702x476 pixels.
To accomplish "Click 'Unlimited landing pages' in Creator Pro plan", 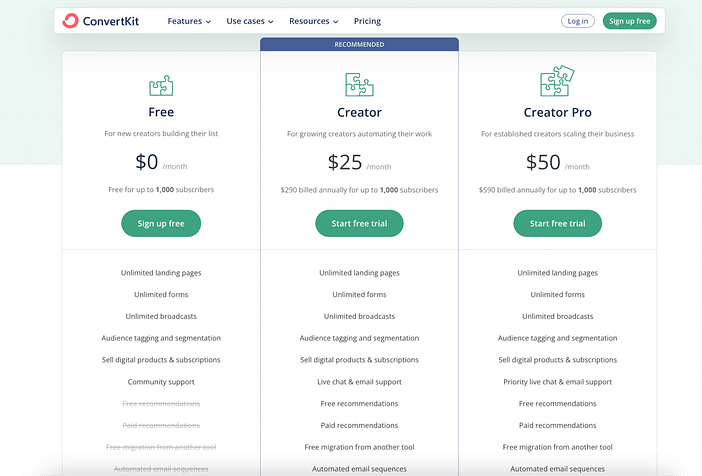I will tap(557, 273).
